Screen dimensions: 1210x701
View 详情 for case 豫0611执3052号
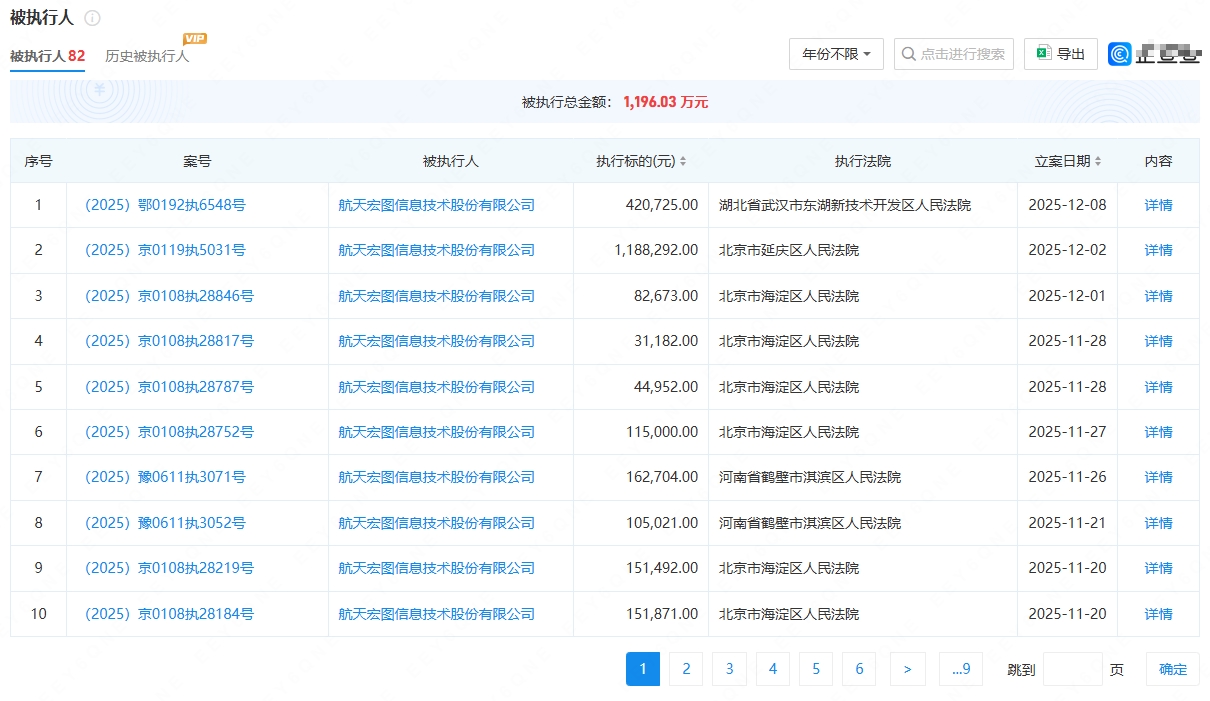pos(1158,523)
